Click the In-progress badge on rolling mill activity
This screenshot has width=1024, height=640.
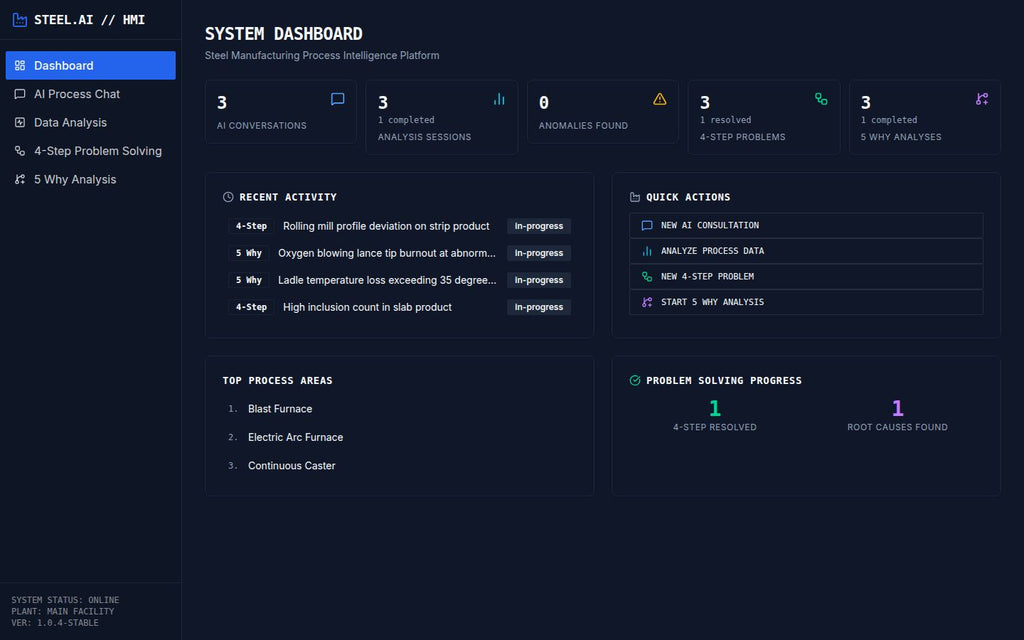(538, 226)
